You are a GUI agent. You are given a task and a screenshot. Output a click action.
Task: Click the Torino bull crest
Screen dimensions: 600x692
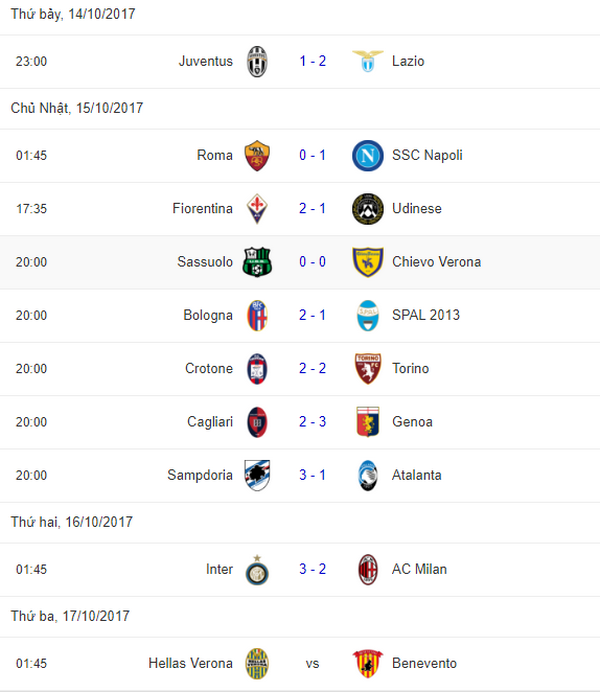pos(368,369)
